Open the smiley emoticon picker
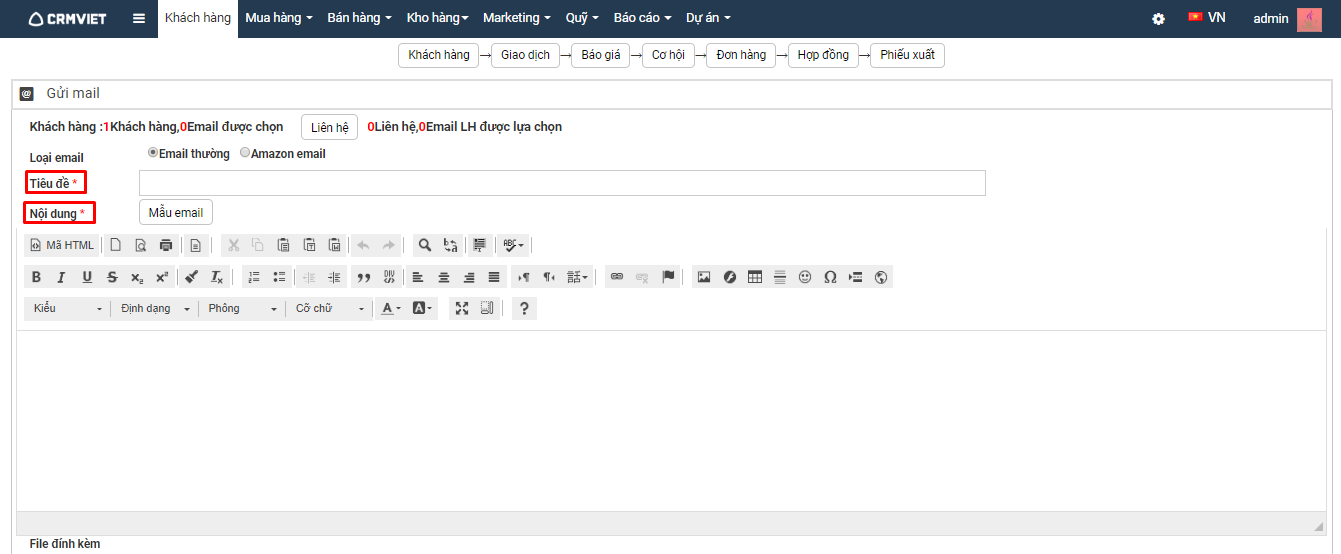 click(805, 277)
